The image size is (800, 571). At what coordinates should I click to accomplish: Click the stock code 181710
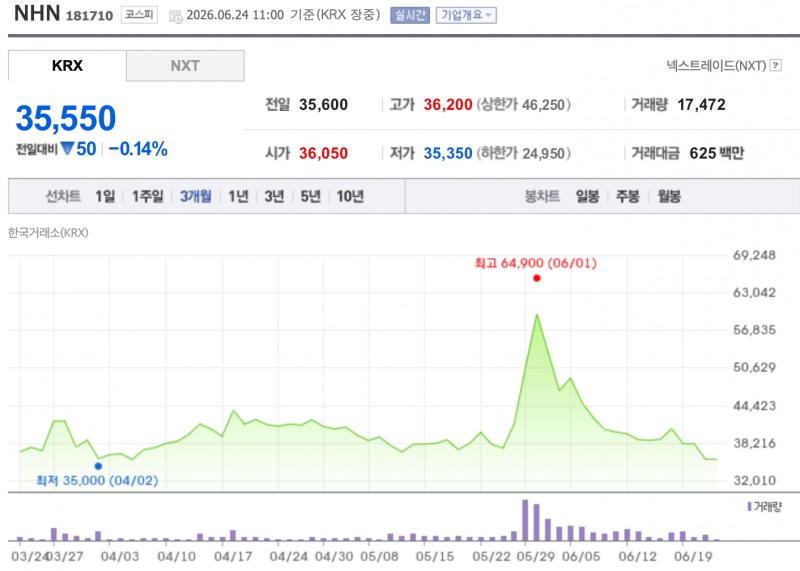[89, 16]
